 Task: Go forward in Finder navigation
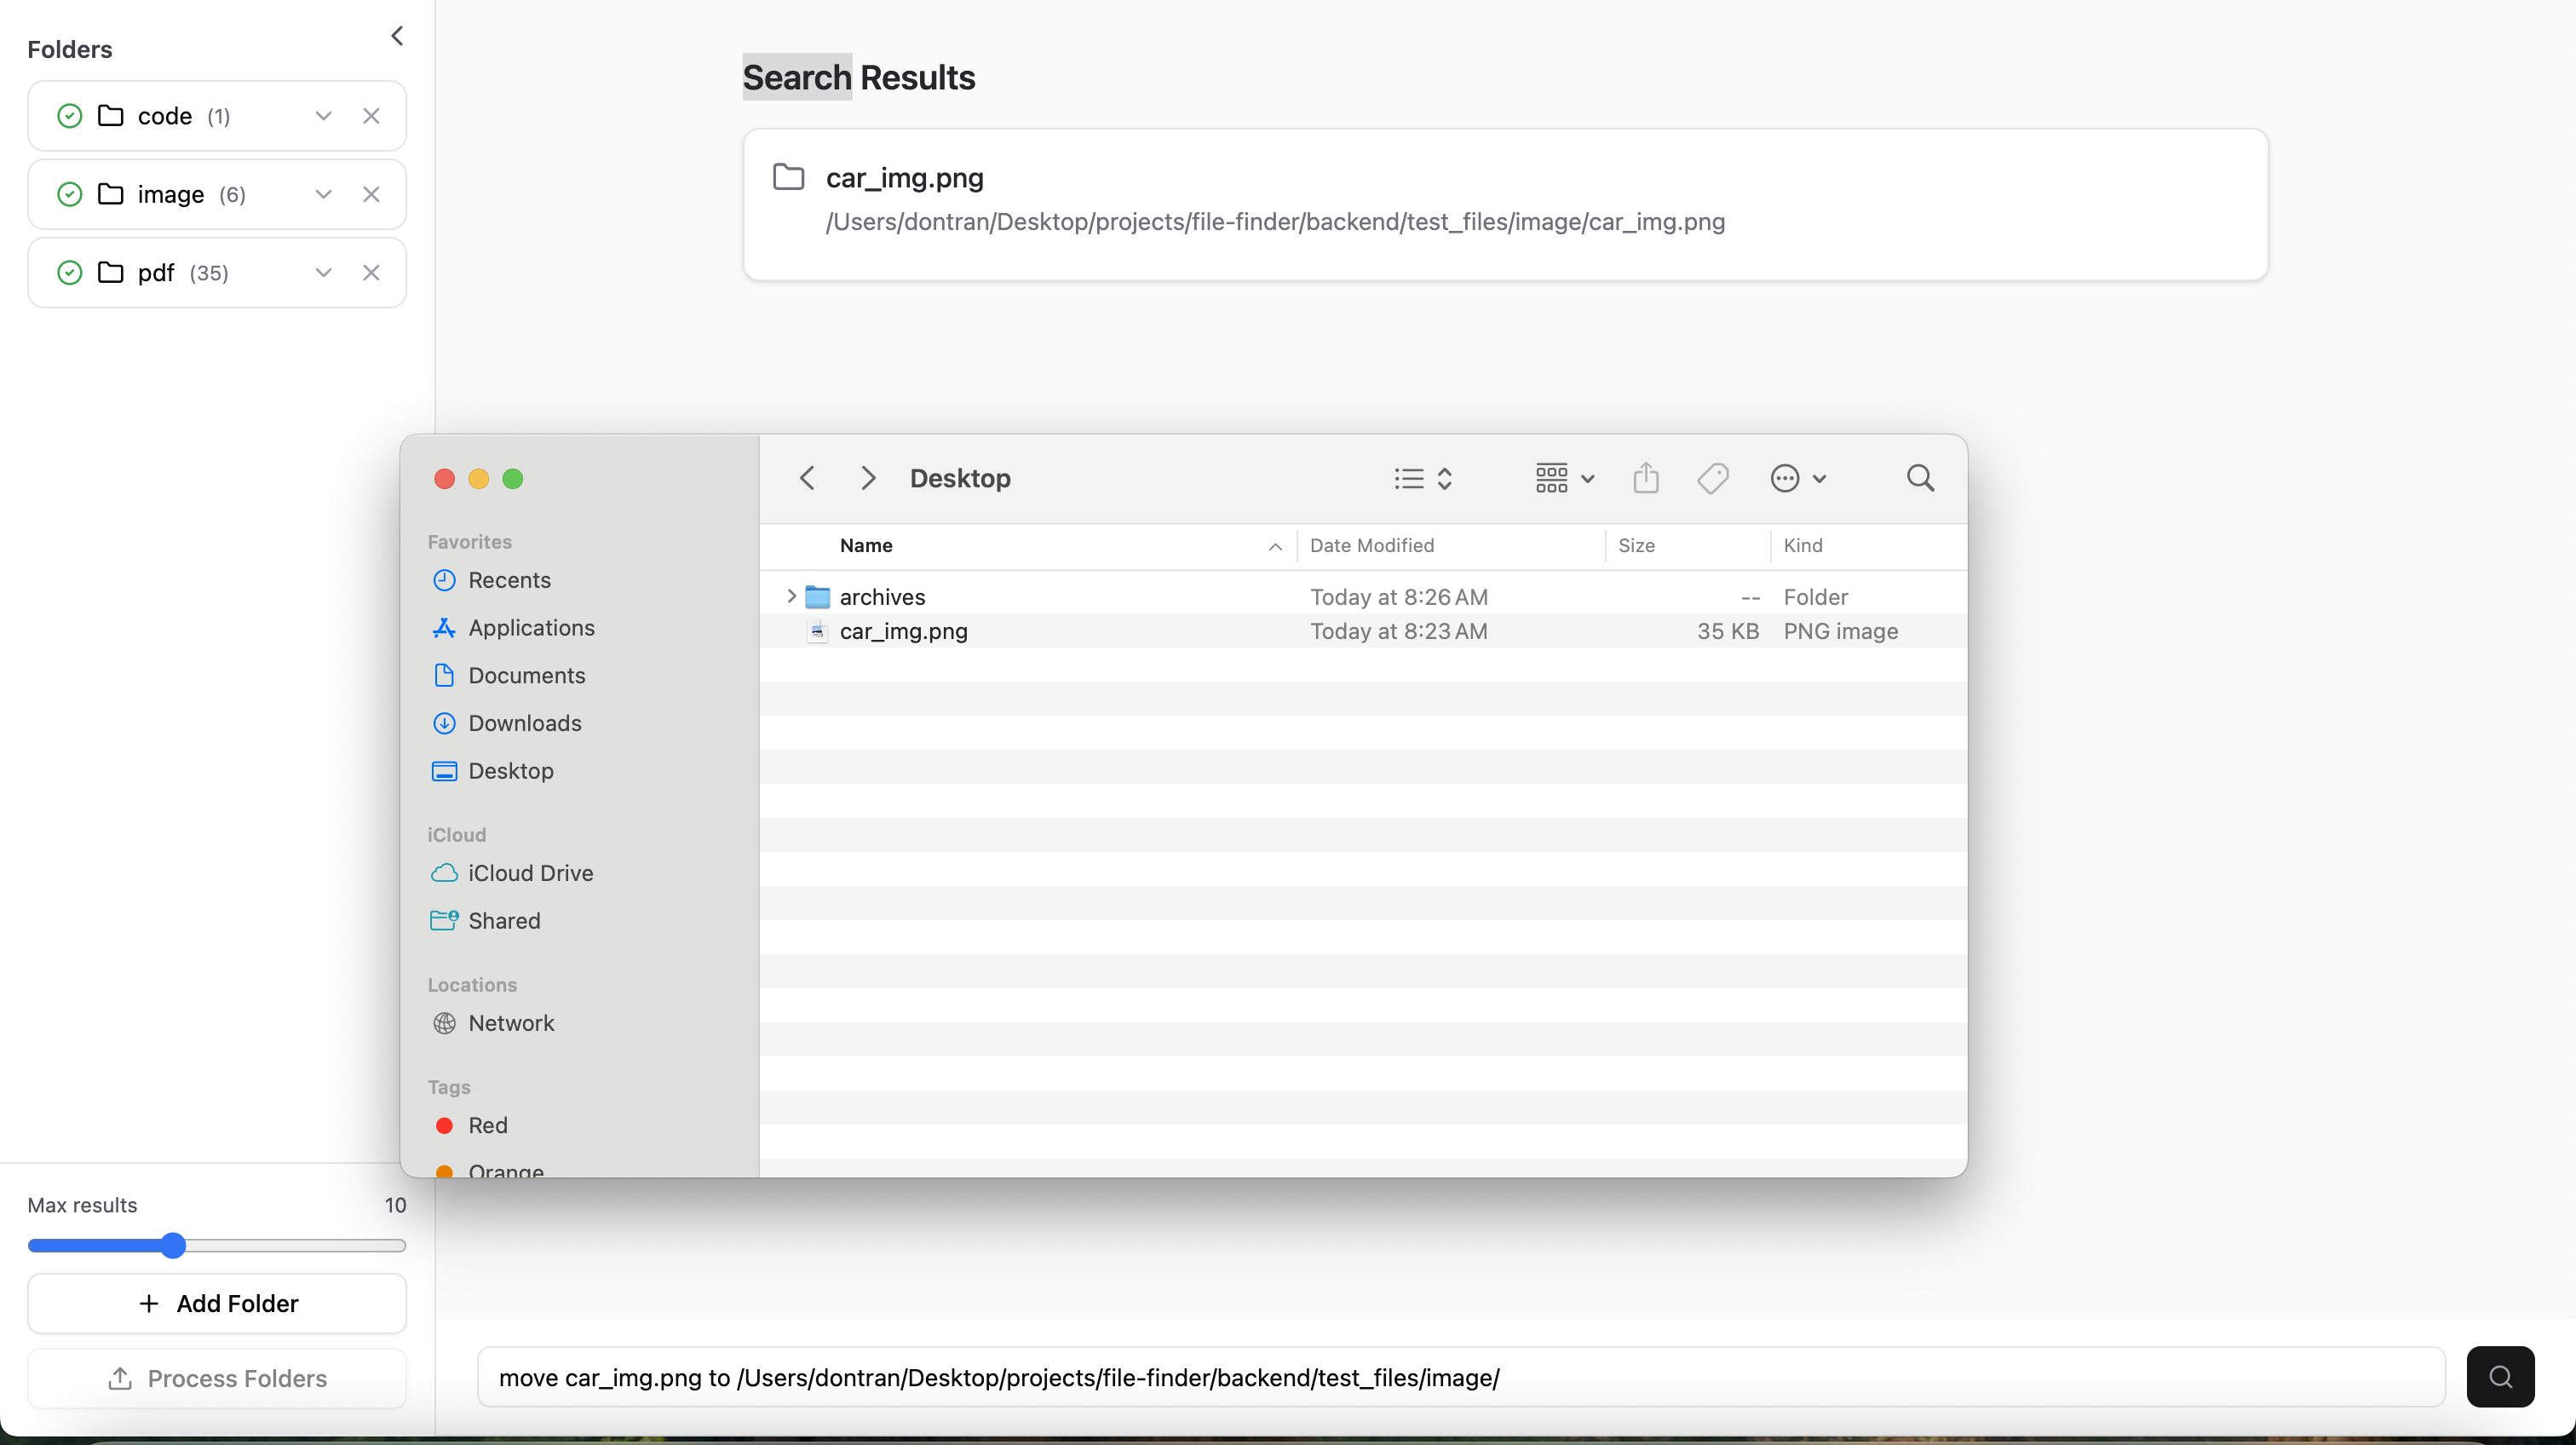tap(868, 478)
